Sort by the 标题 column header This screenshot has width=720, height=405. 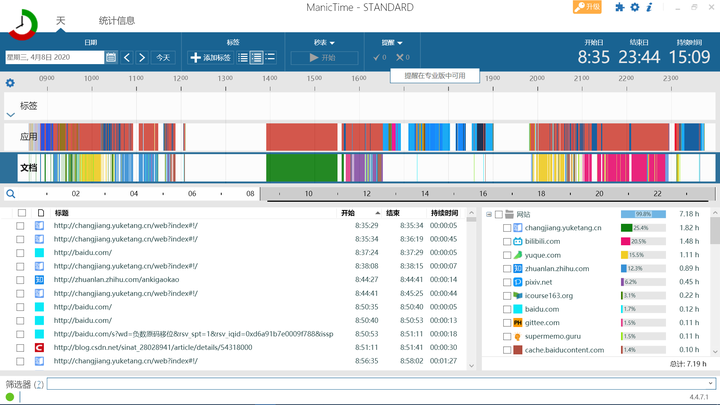tap(62, 213)
